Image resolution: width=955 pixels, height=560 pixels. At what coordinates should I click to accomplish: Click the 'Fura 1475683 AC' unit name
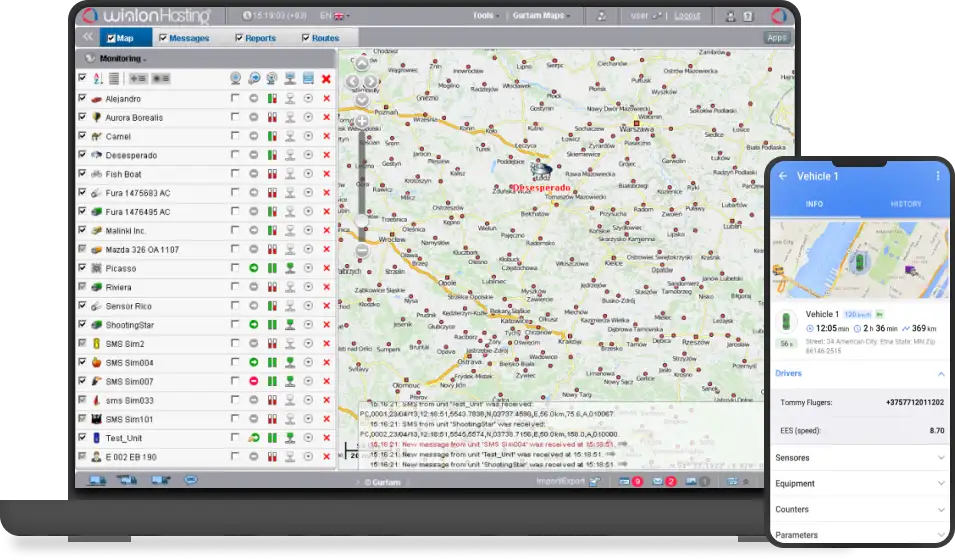coord(138,193)
